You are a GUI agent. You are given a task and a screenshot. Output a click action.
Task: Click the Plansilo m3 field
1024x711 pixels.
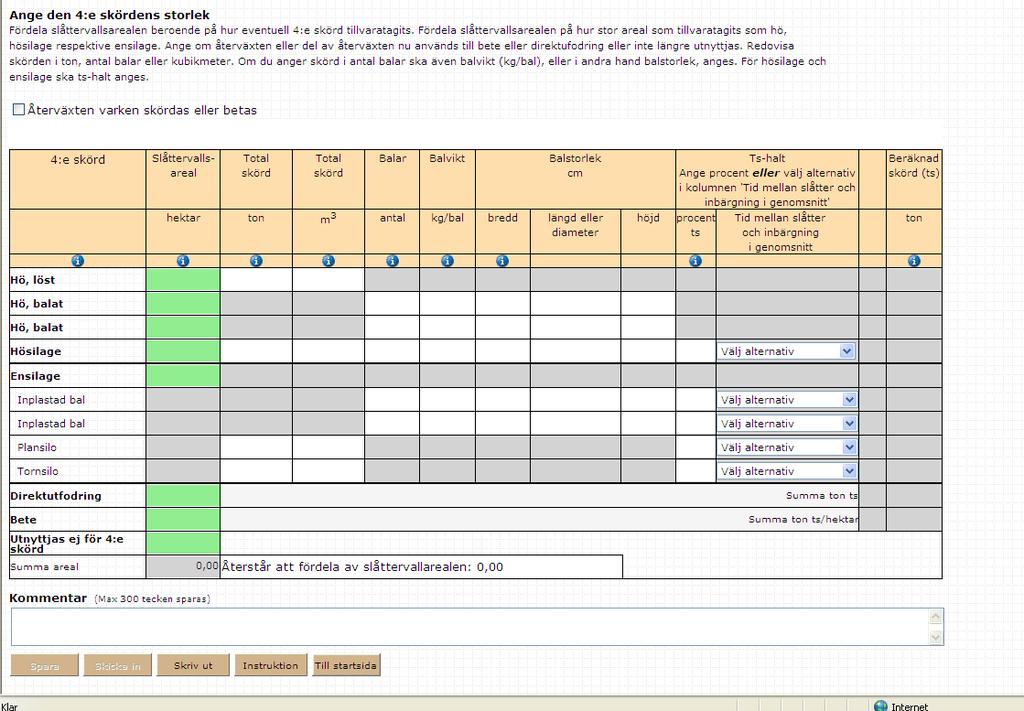coord(328,447)
